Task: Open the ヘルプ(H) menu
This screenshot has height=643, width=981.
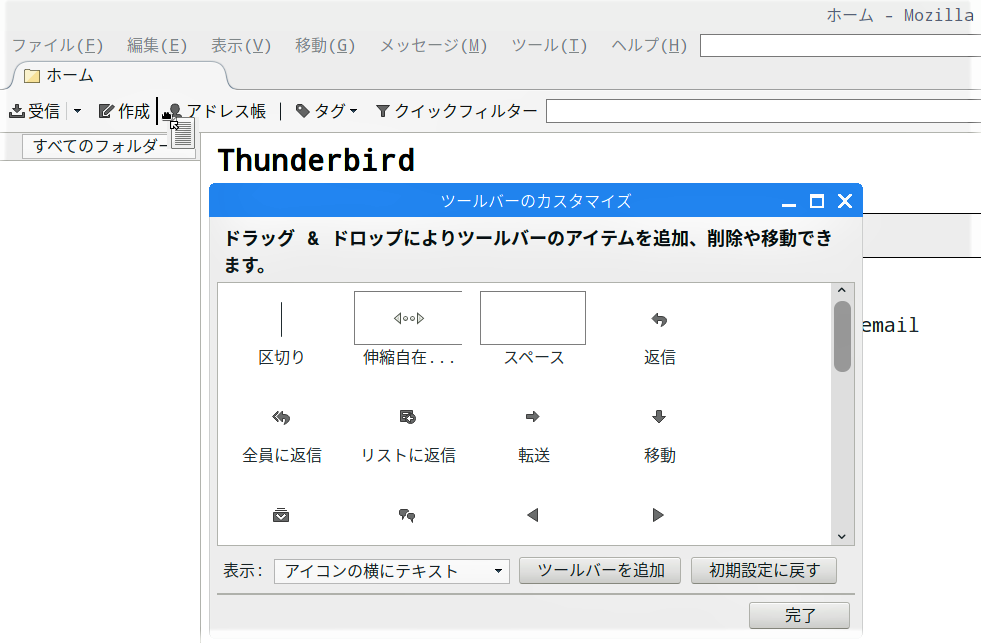Action: 649,46
